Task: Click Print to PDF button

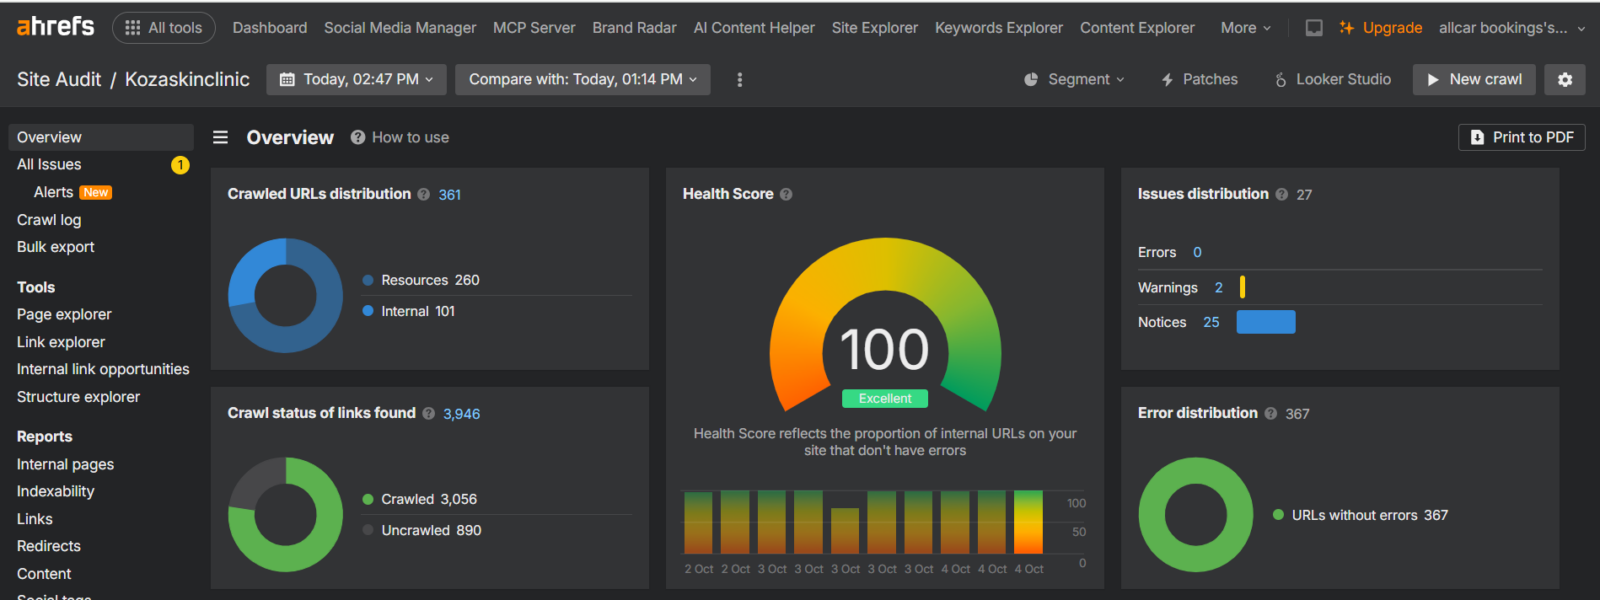Action: point(1522,137)
